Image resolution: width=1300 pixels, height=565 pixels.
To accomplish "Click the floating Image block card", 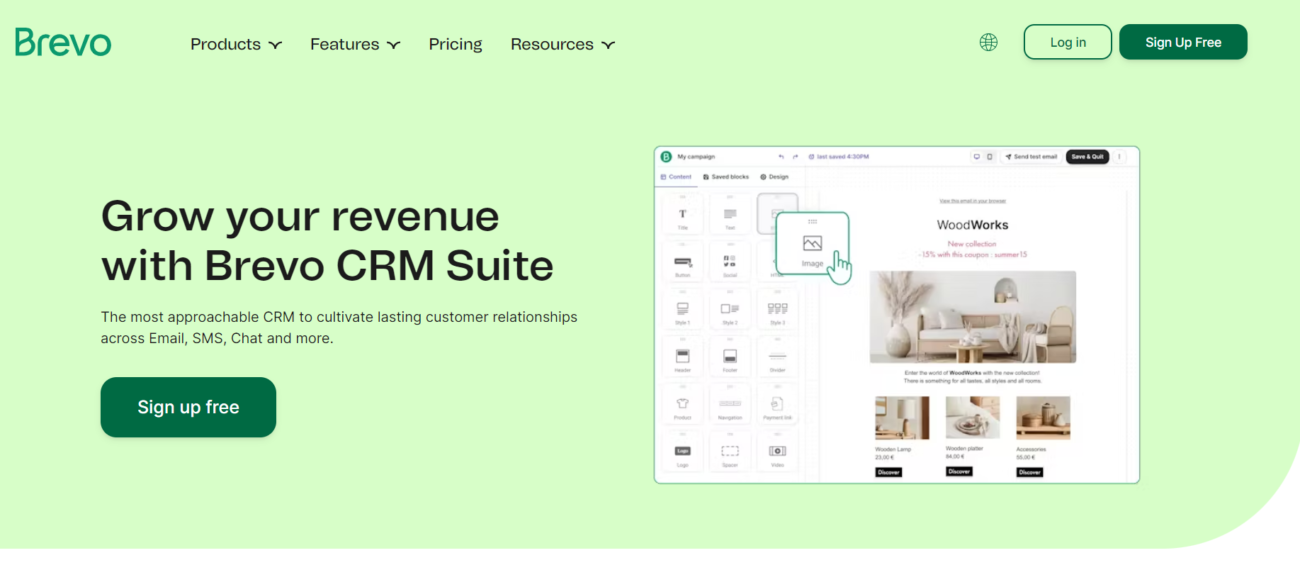I will [812, 244].
